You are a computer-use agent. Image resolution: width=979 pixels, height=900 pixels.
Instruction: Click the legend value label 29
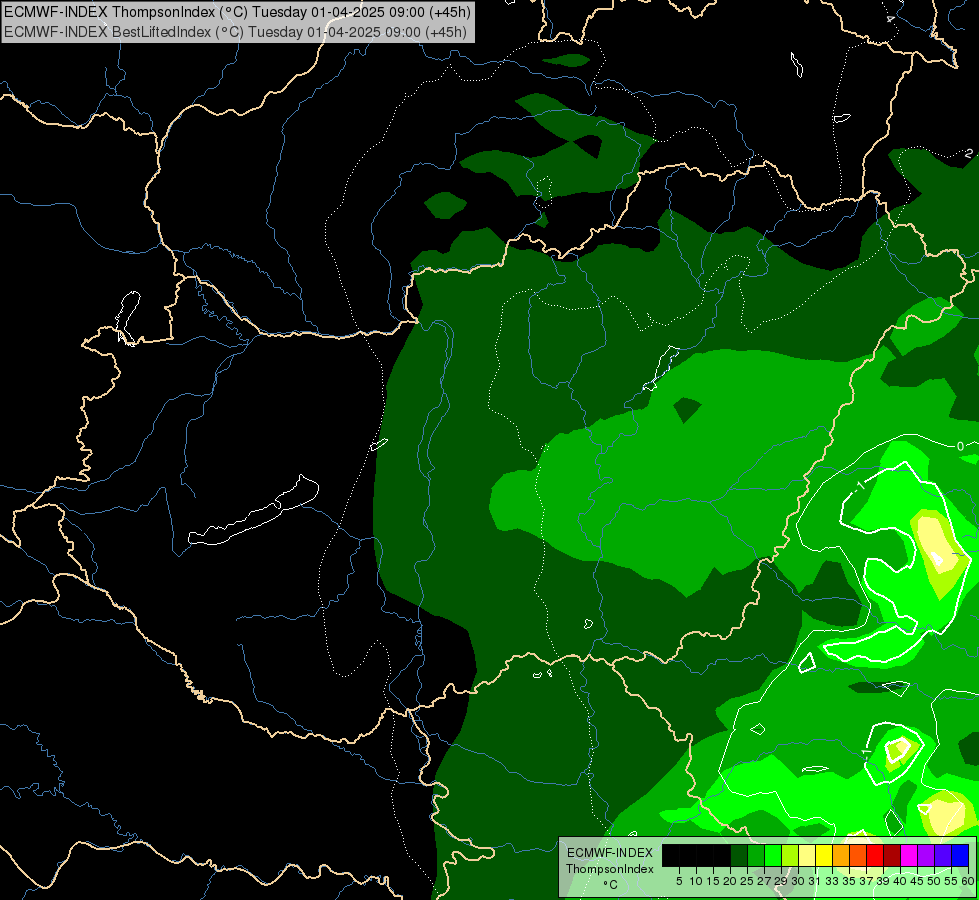point(780,881)
